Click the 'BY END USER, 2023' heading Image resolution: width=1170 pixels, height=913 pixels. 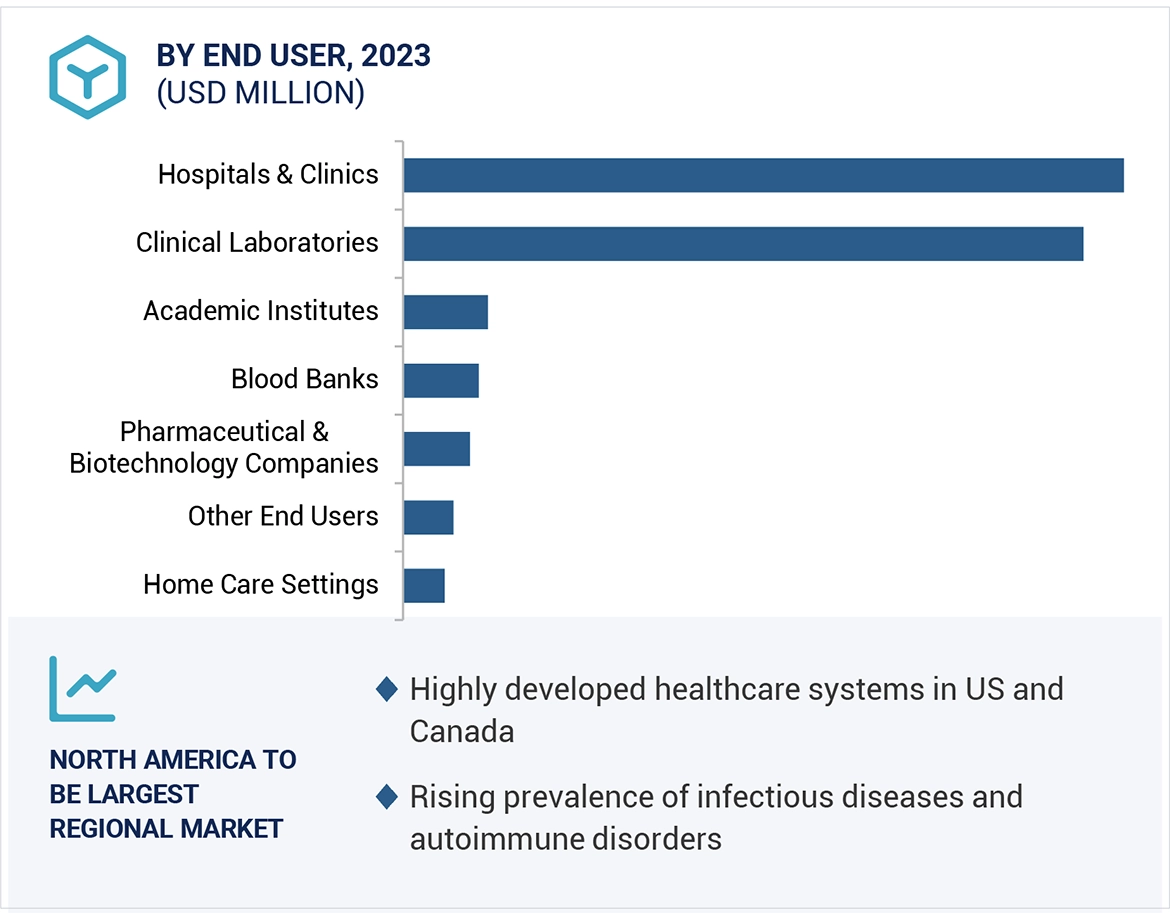point(294,56)
